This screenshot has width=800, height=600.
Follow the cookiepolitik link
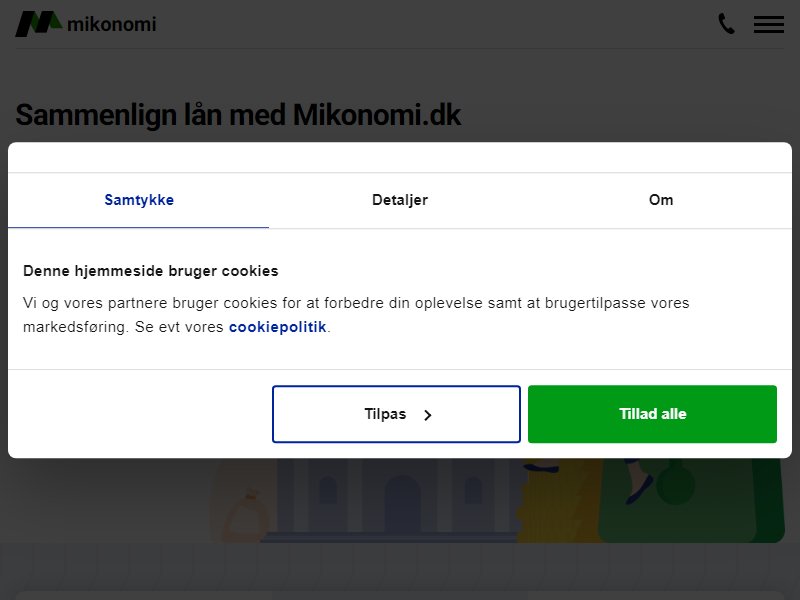[278, 327]
